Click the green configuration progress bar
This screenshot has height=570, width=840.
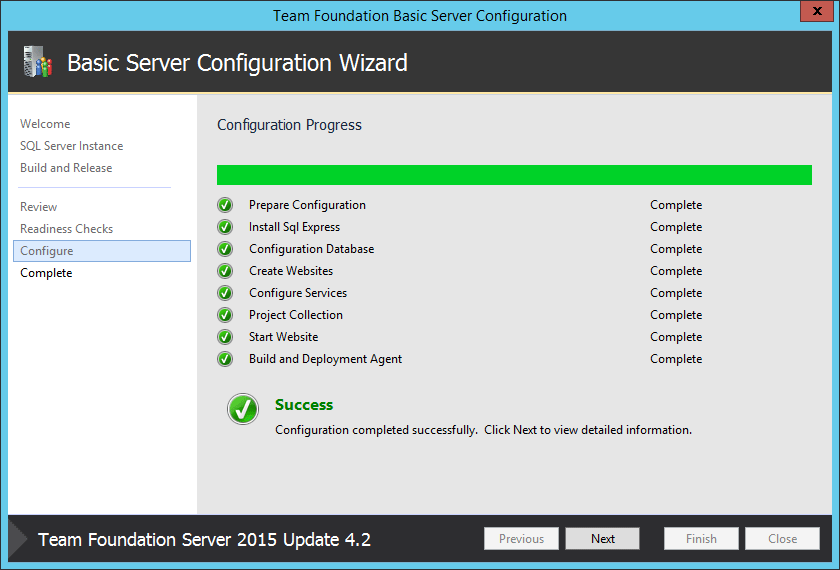coord(514,176)
